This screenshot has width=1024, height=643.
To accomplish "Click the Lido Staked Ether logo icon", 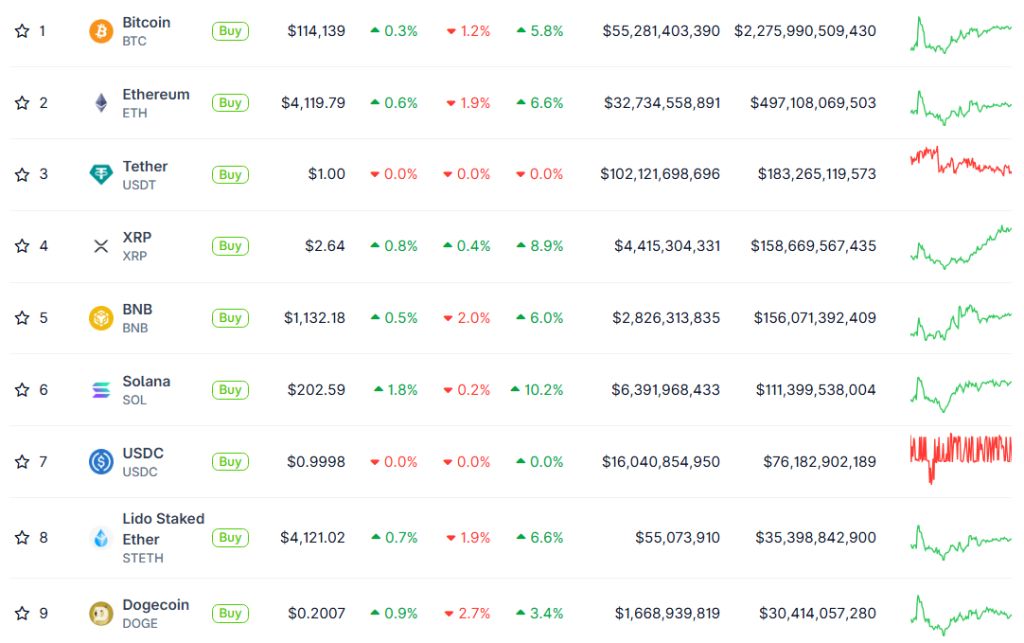I will click(x=101, y=538).
